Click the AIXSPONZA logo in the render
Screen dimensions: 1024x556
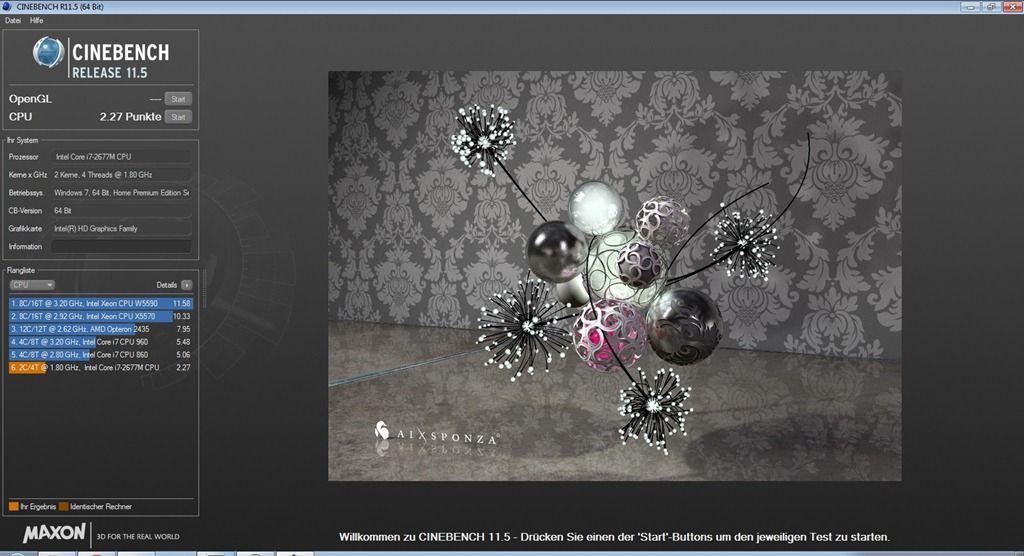click(x=436, y=434)
